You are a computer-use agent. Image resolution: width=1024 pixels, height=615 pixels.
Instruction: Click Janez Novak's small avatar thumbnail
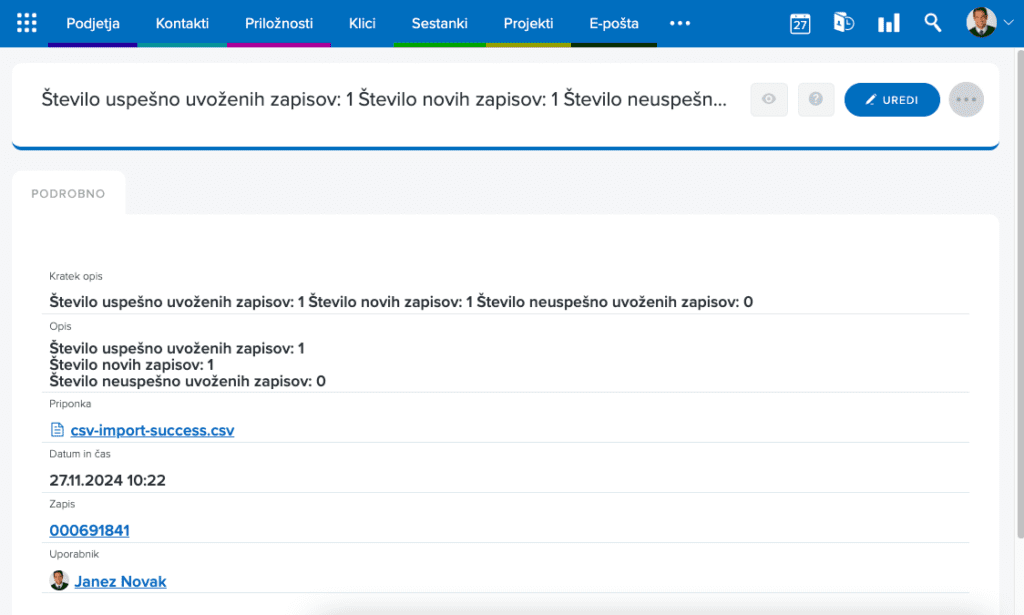click(x=59, y=580)
